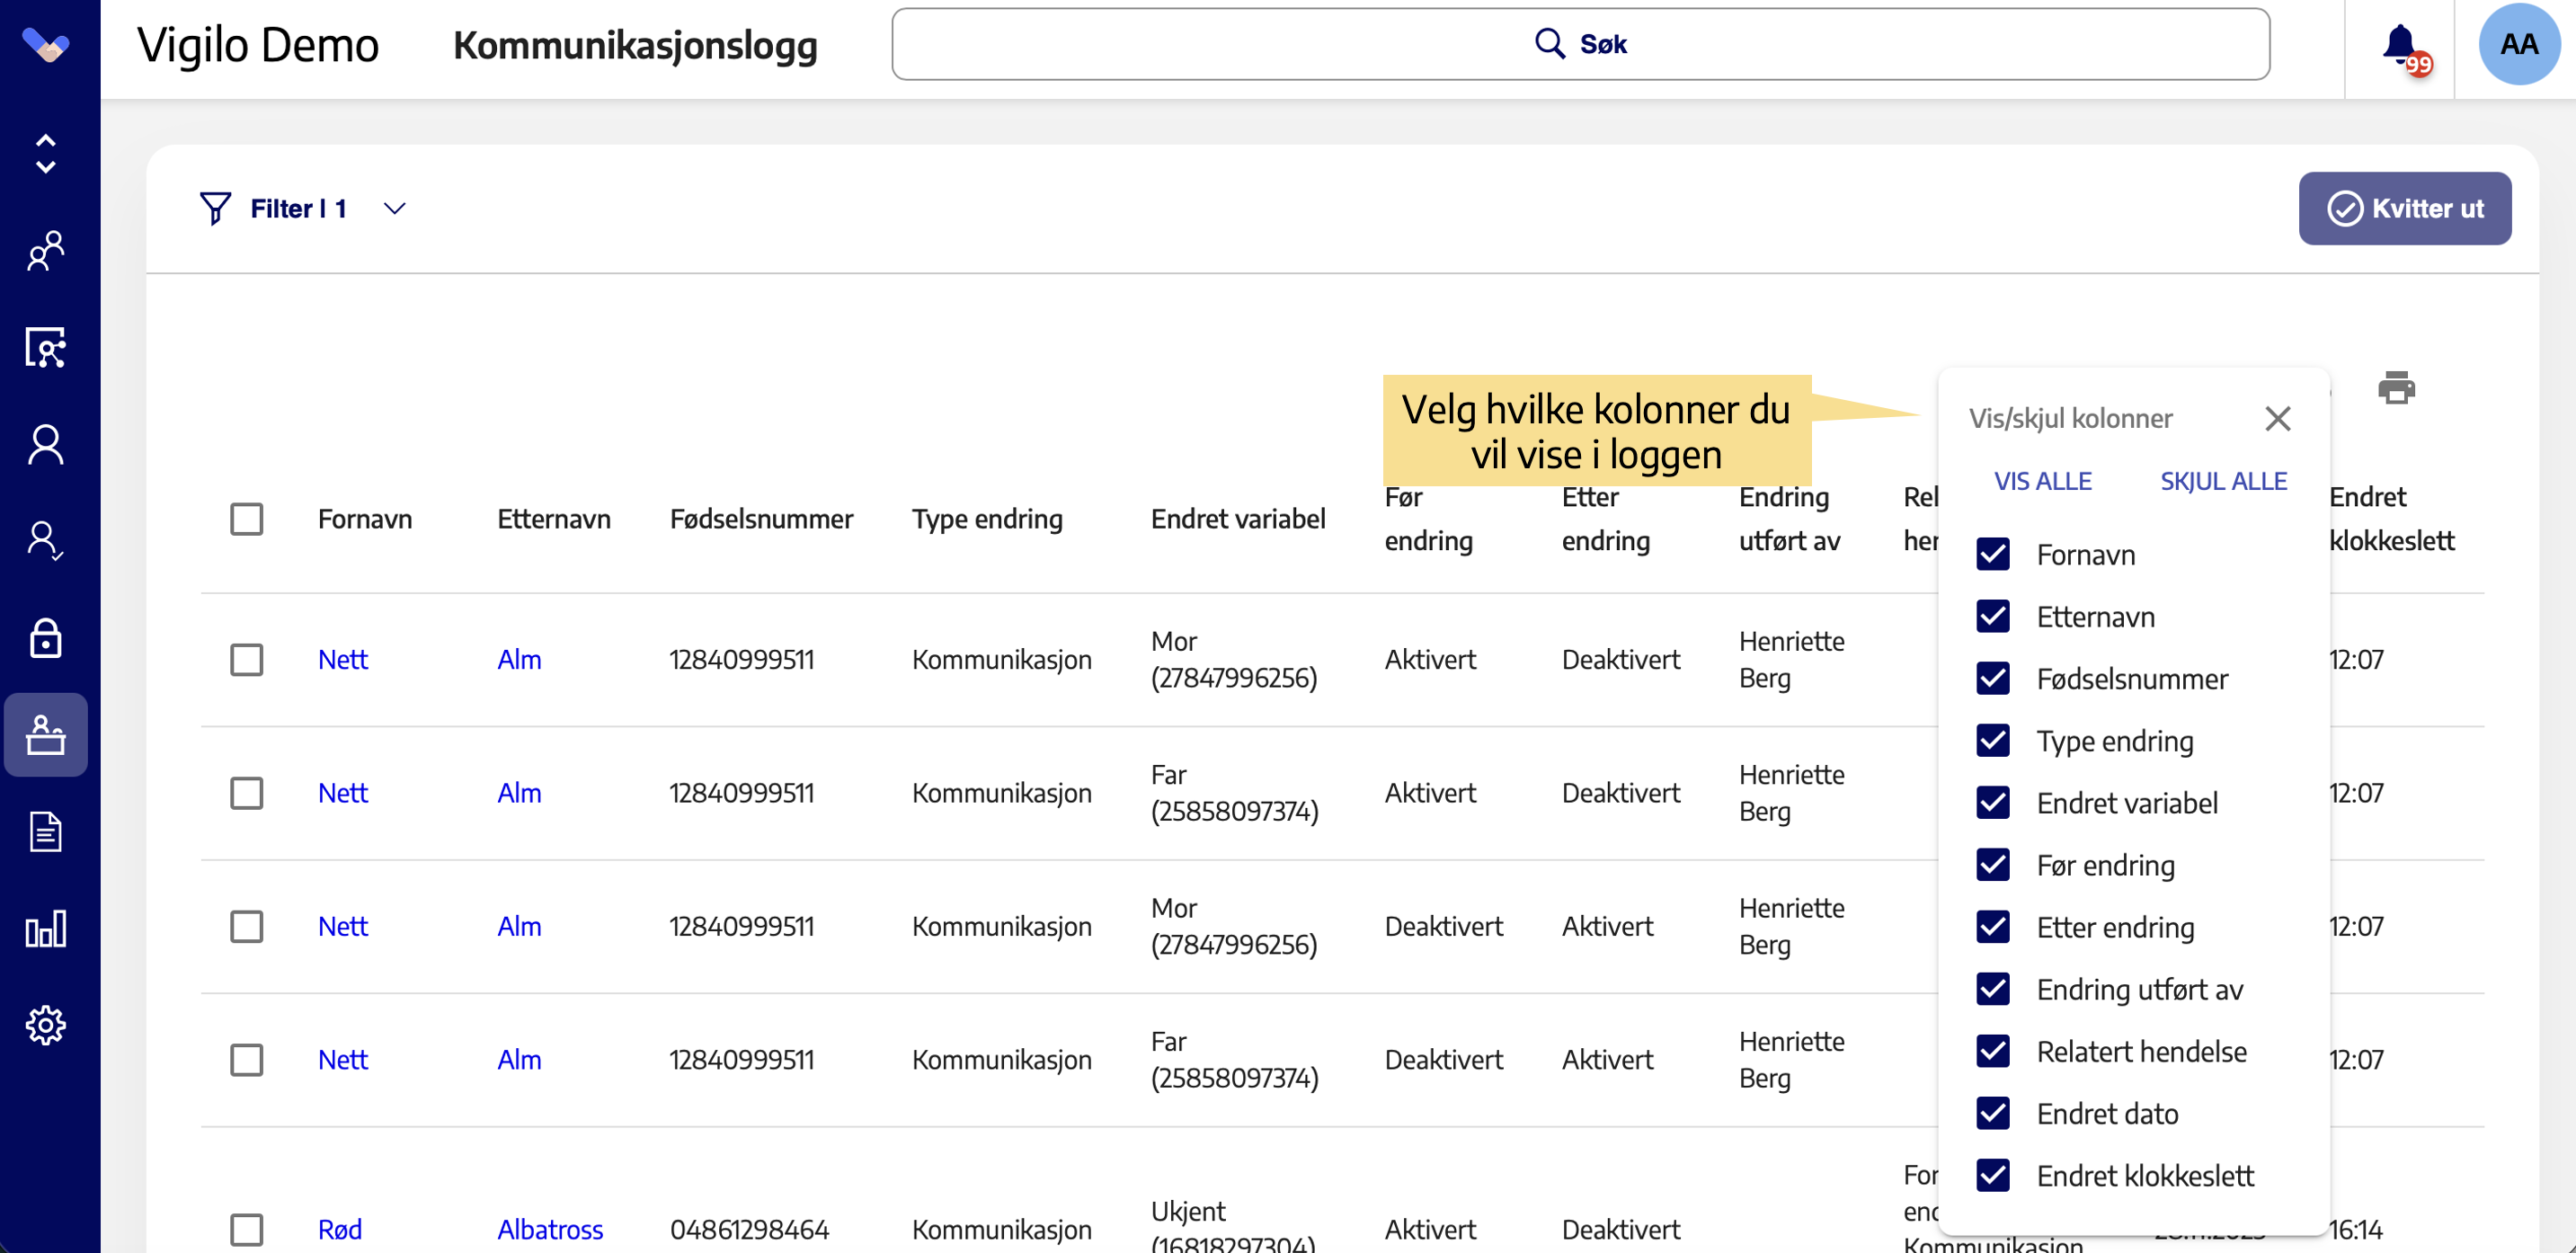The height and width of the screenshot is (1253, 2576).
Task: Click the print icon above the table
Action: pos(2396,387)
